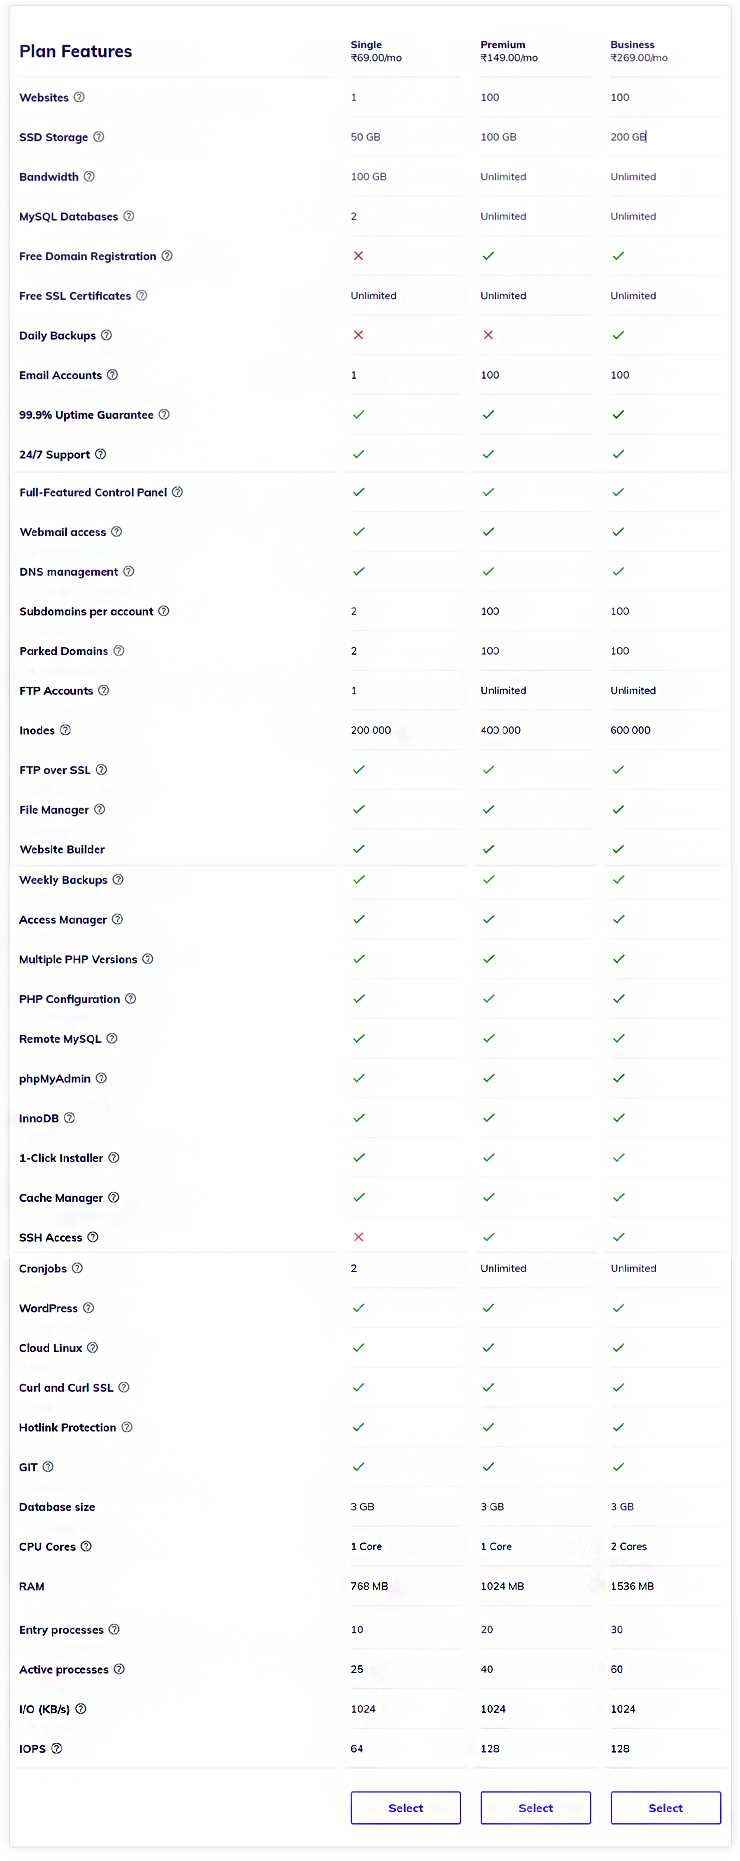Viewport: 740px width, 1861px height.
Task: Open the Free Domain Registration tooltip
Action: (168, 256)
